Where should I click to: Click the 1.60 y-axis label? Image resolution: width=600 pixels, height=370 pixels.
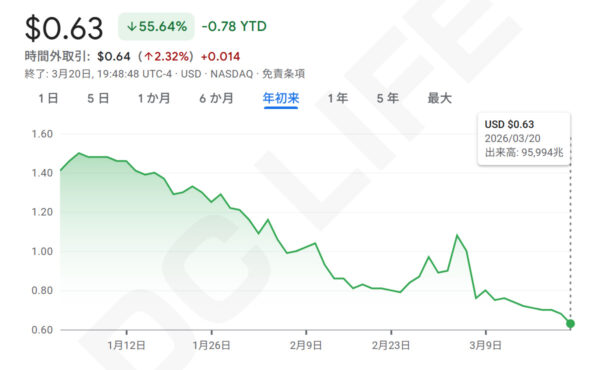42,134
